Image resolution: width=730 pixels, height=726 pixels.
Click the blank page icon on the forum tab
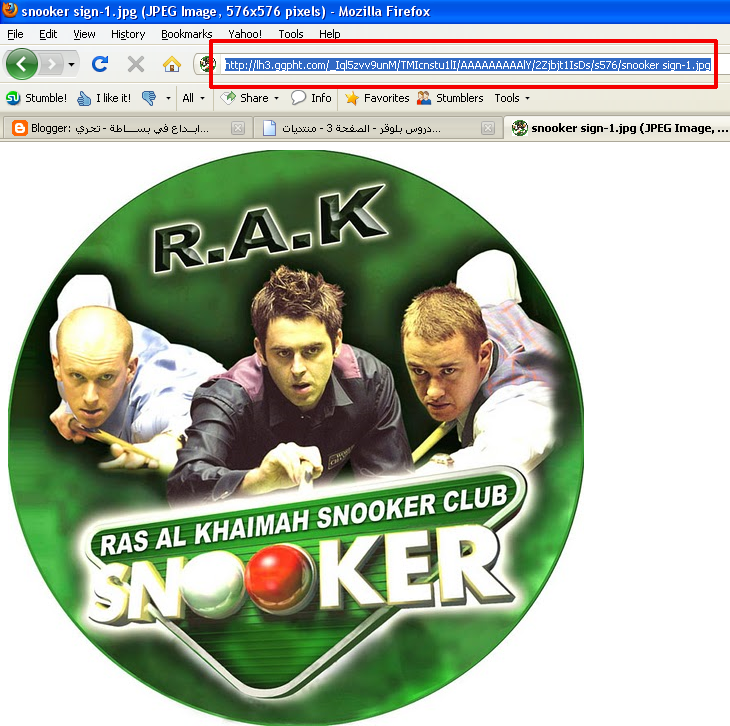(x=269, y=128)
